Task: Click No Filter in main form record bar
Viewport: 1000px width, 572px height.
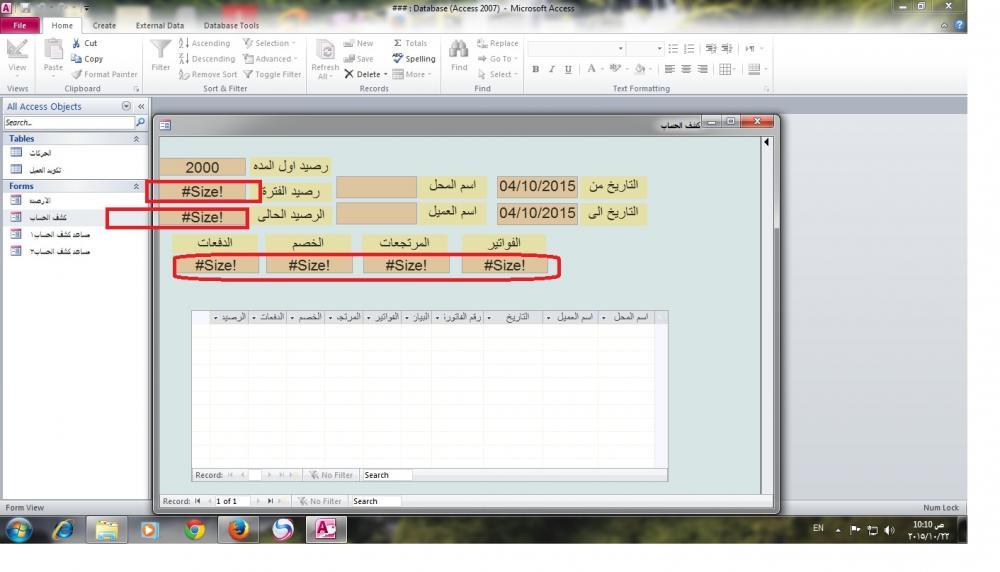Action: [320, 501]
